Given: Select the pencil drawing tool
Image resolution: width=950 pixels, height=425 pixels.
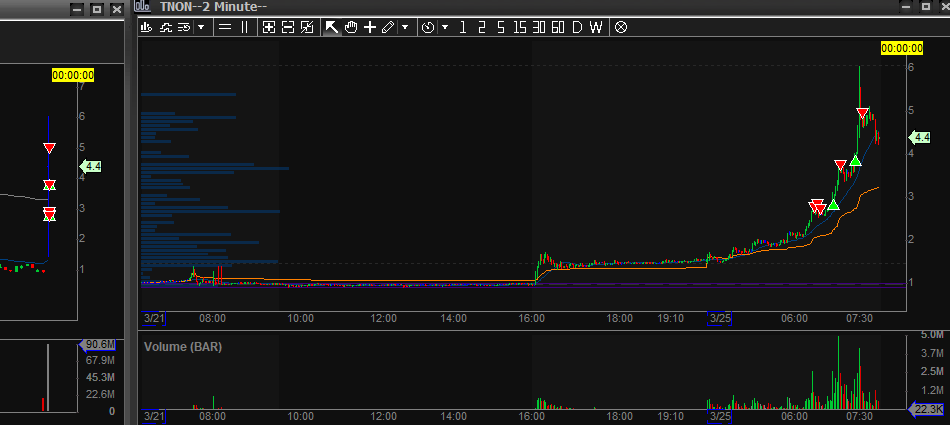Looking at the screenshot, I should pyautogui.click(x=388, y=27).
